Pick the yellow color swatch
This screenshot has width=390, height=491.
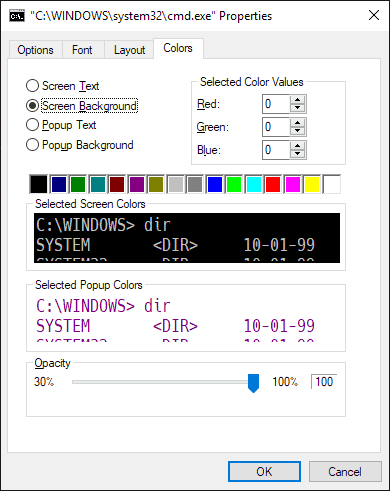click(x=312, y=184)
